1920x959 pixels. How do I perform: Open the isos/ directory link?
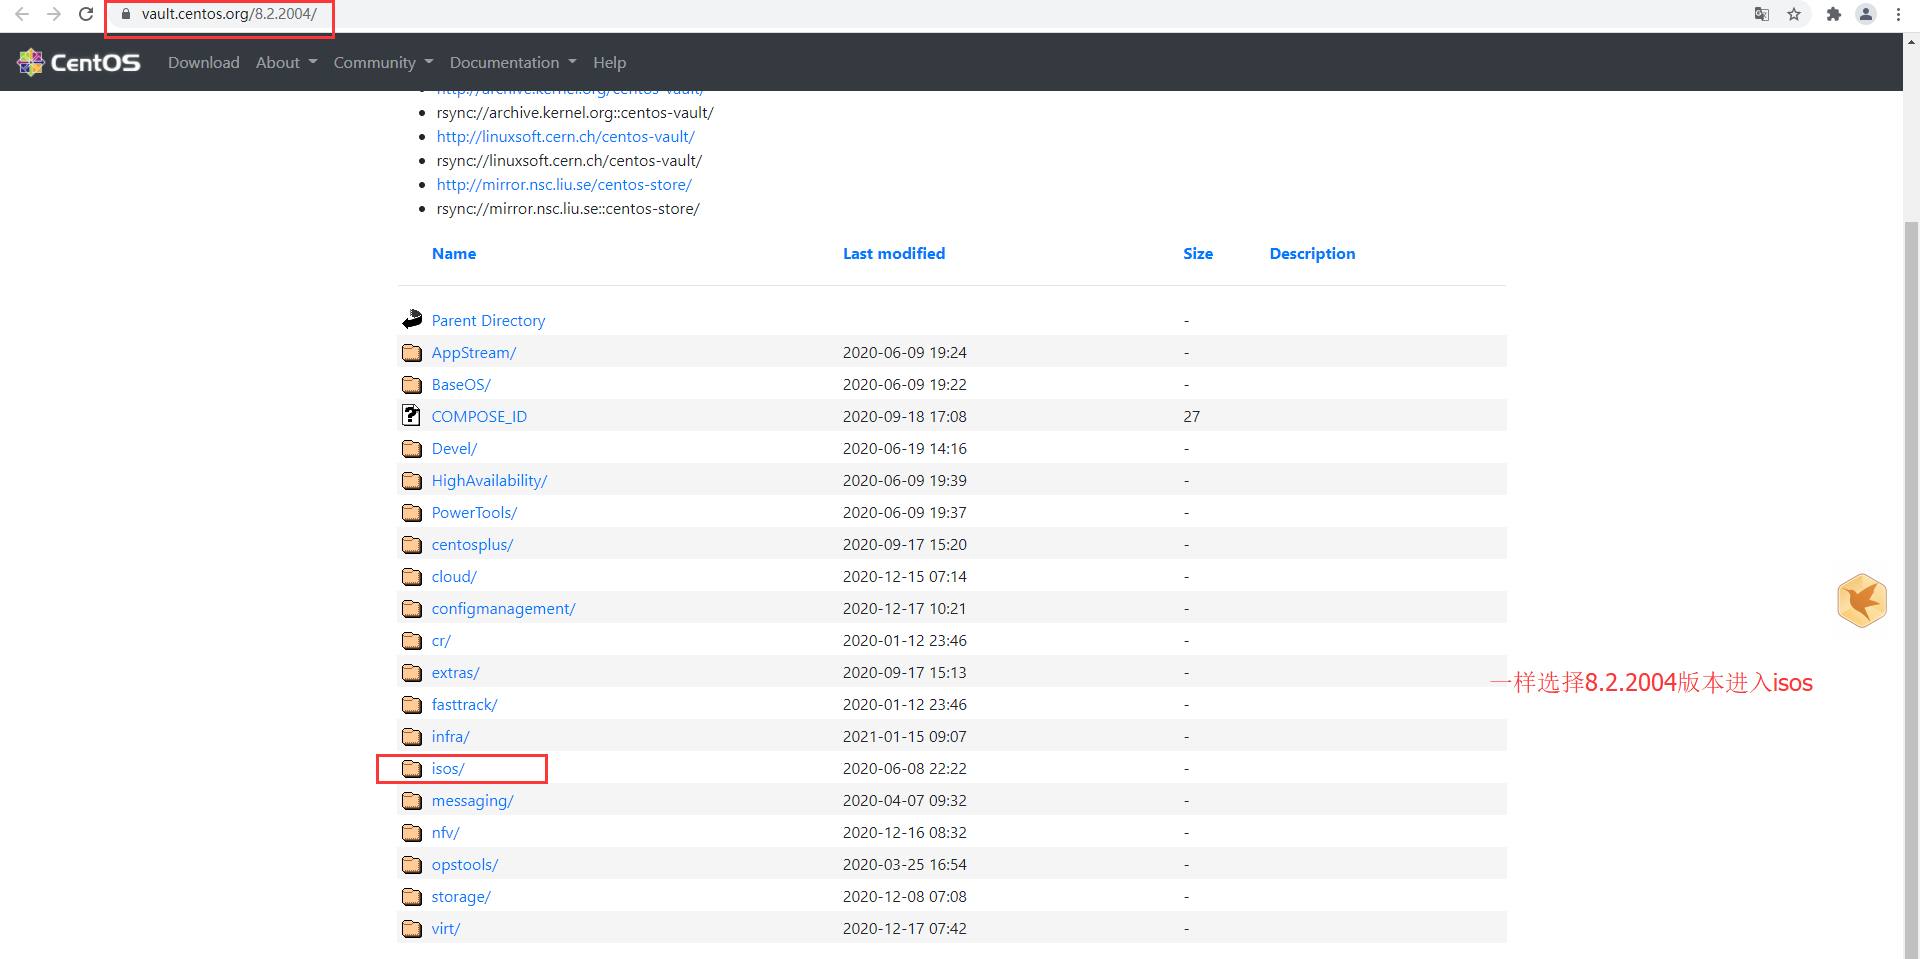pyautogui.click(x=448, y=768)
